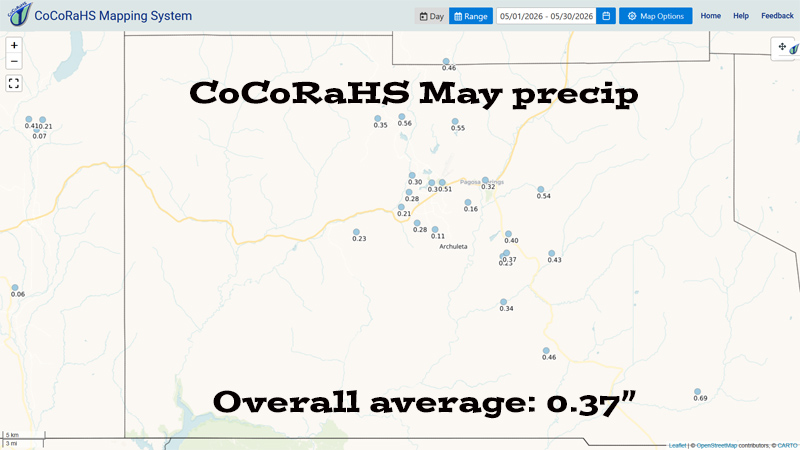Select the station marker reading 0.06
Screen dimensions: 800x450
pyautogui.click(x=15, y=288)
